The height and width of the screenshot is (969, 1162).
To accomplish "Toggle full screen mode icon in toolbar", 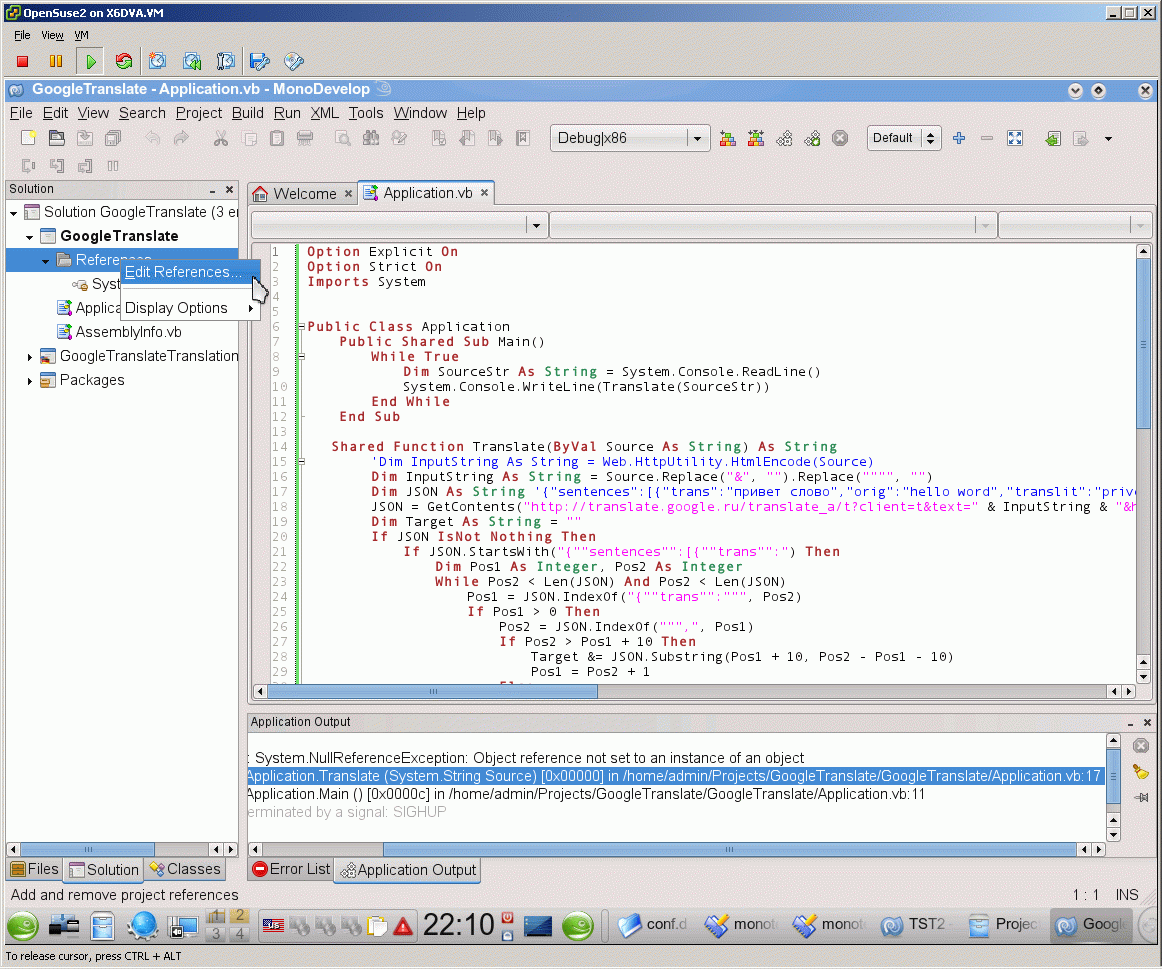I will click(x=1015, y=138).
